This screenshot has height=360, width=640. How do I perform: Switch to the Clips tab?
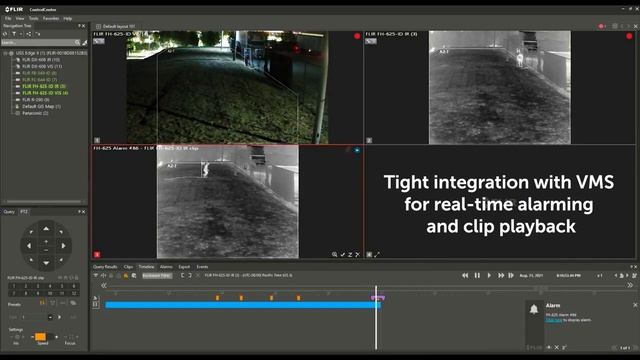point(128,267)
